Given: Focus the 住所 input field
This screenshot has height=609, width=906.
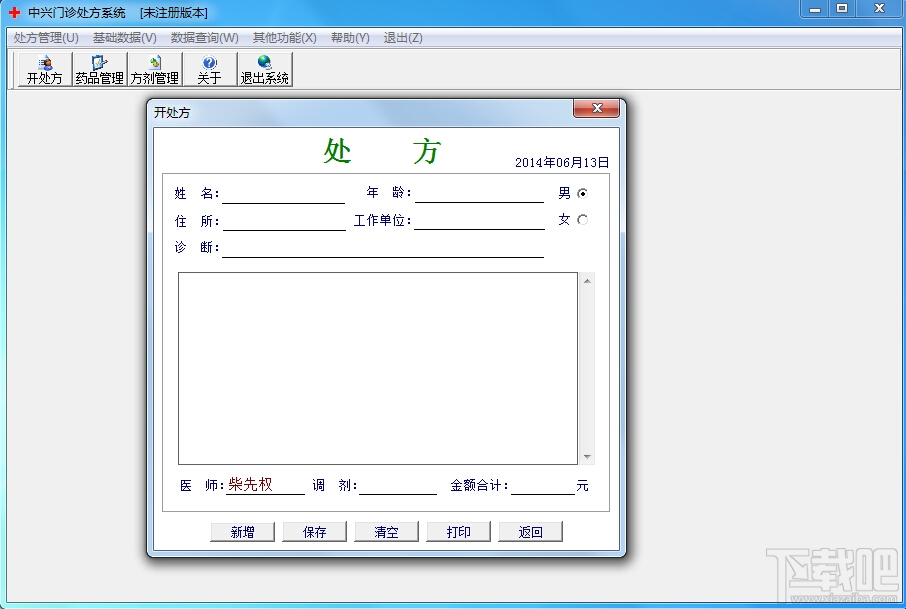Looking at the screenshot, I should 284,221.
